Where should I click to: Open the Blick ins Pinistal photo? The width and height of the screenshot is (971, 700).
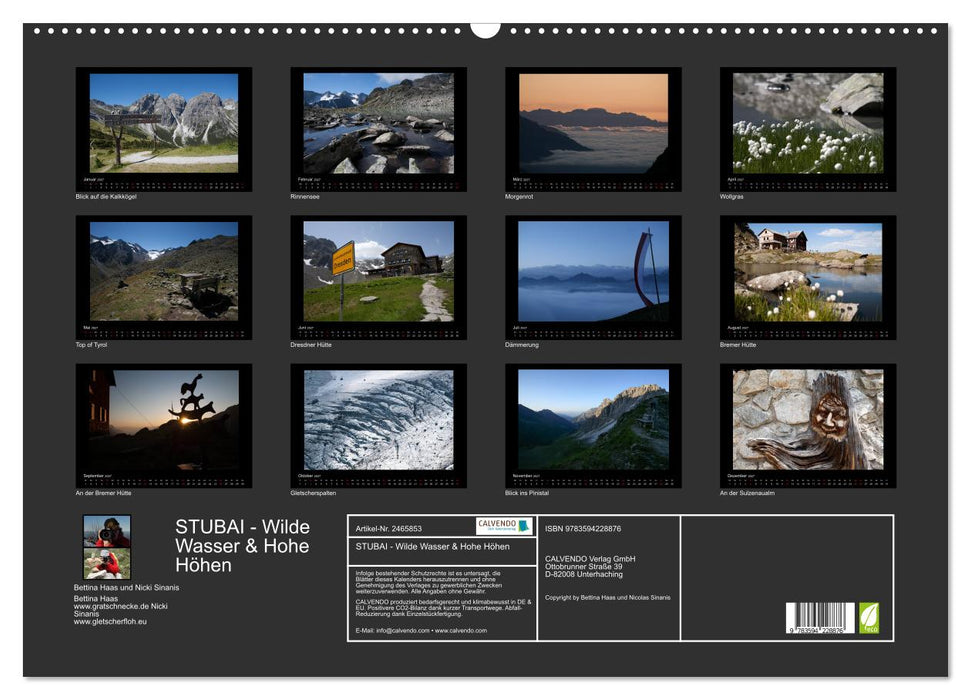[593, 426]
